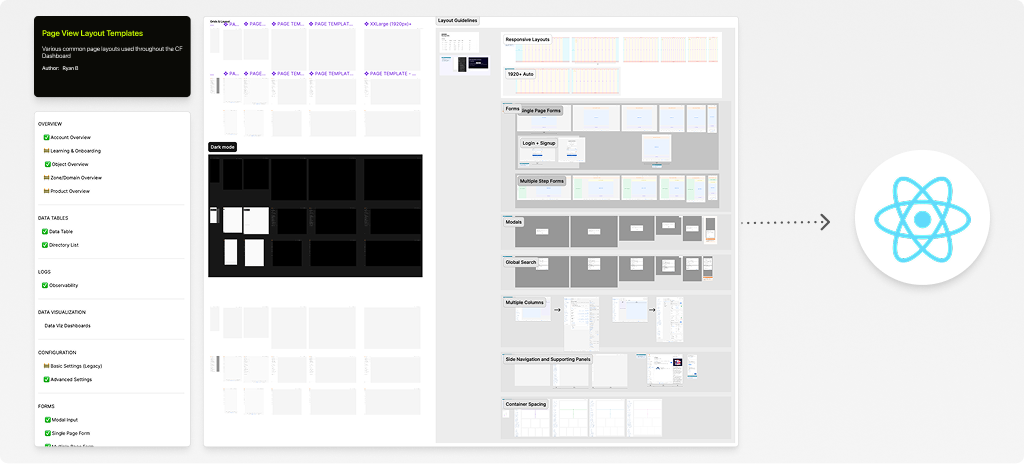The width and height of the screenshot is (1024, 464).
Task: Click the DATA TABLES section heading
Action: (53, 218)
